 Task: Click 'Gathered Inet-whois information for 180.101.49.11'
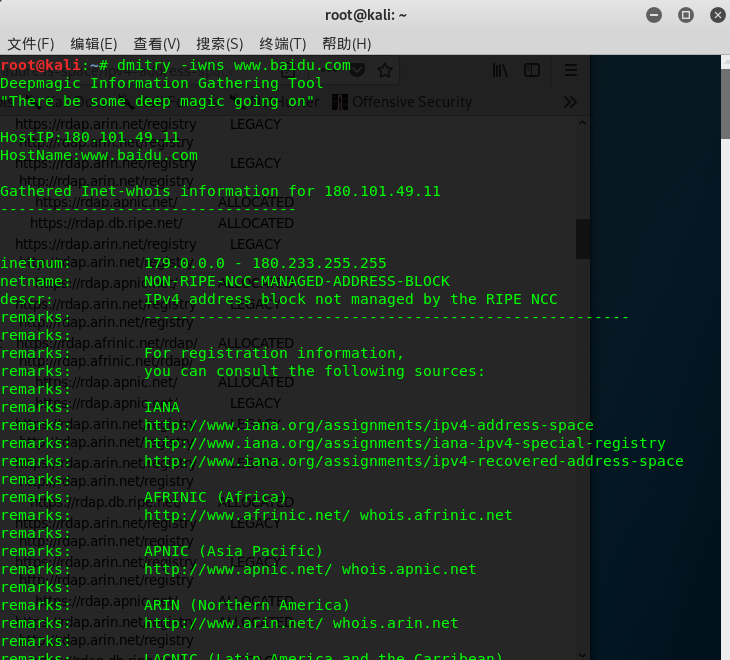220,191
